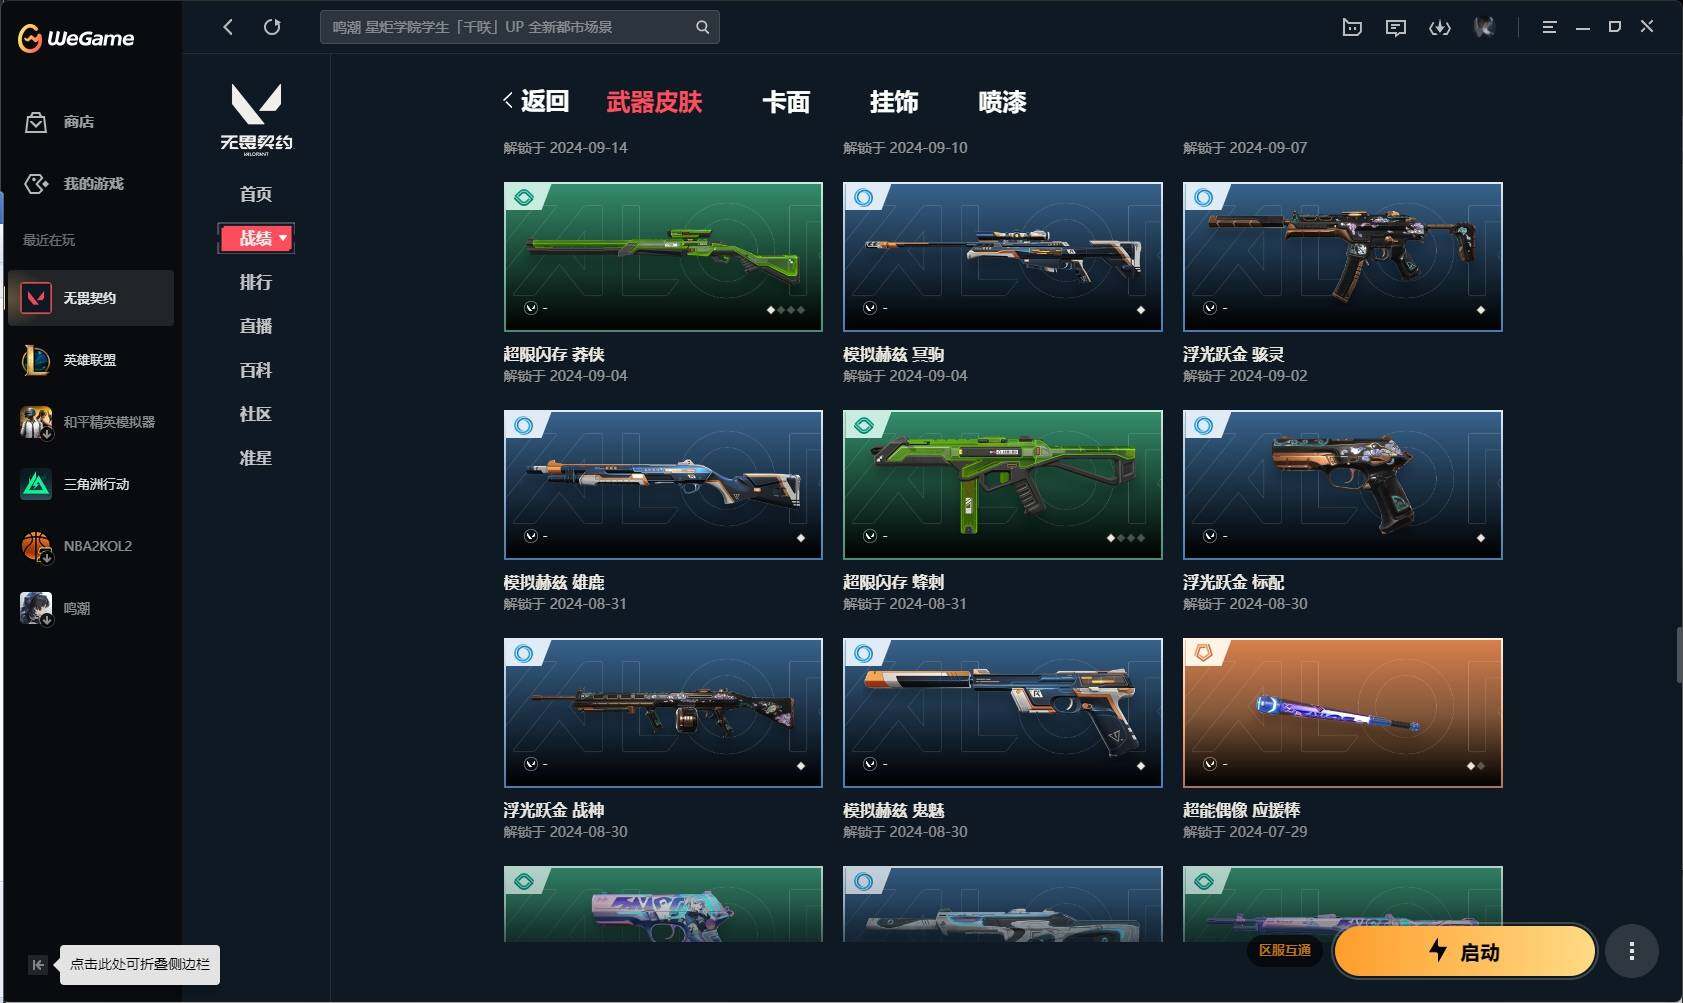The height and width of the screenshot is (1003, 1683).
Task: Click the 浮光跃金 标配 skin name
Action: [x=1234, y=582]
